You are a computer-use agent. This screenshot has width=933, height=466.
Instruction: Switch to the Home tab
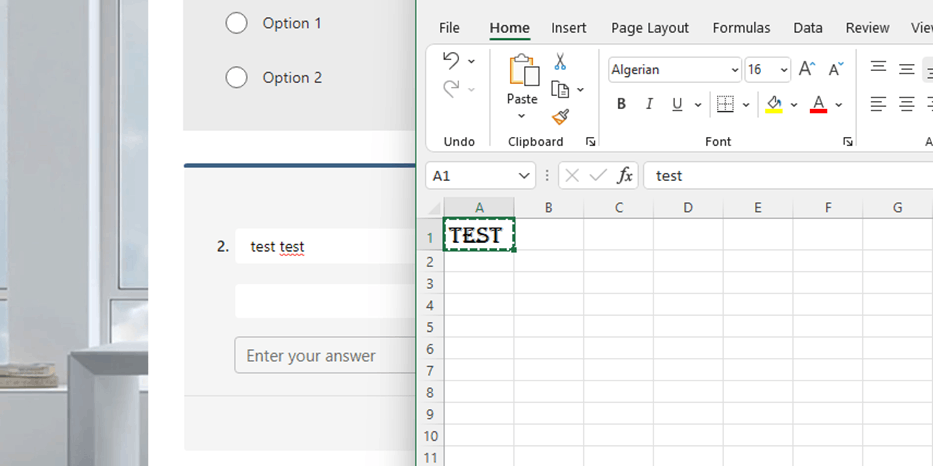[509, 28]
